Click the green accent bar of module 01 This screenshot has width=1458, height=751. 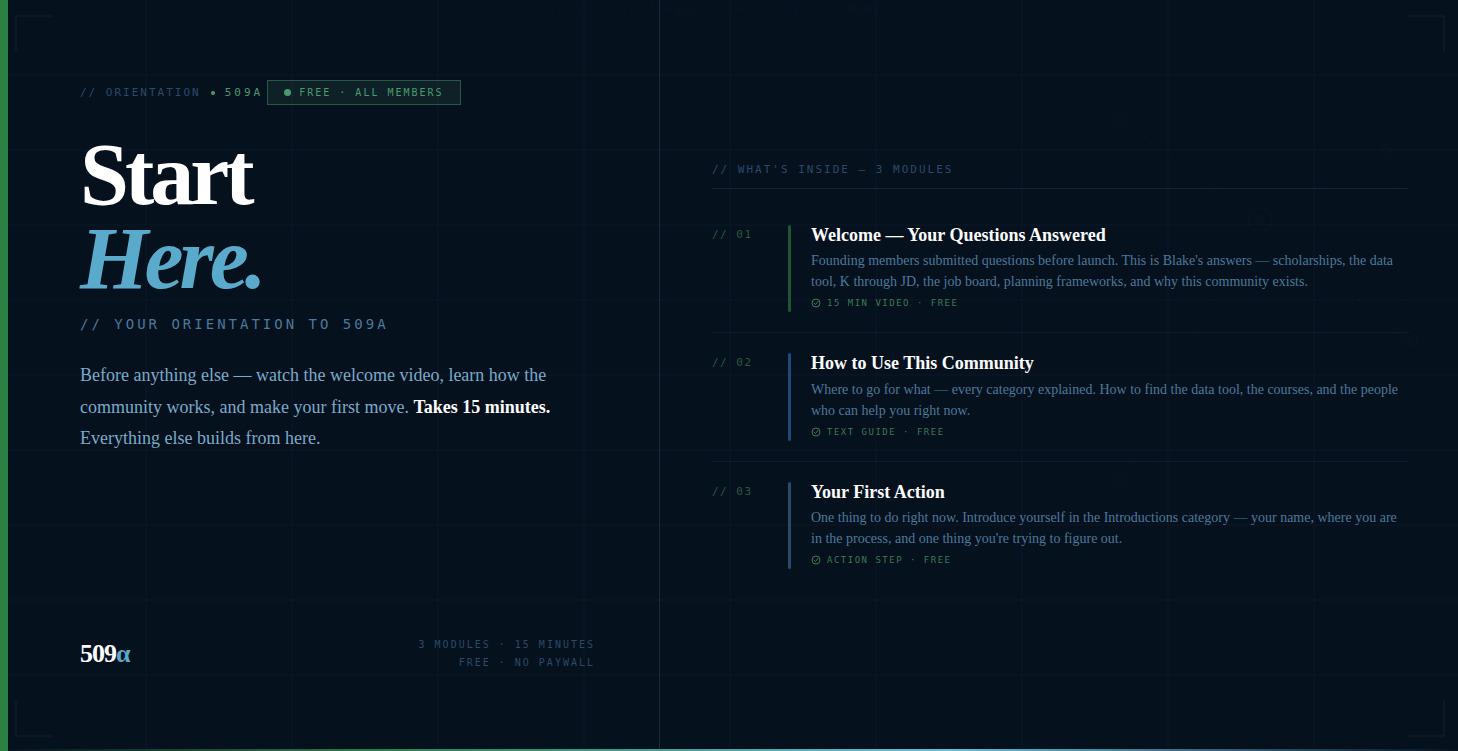point(789,268)
